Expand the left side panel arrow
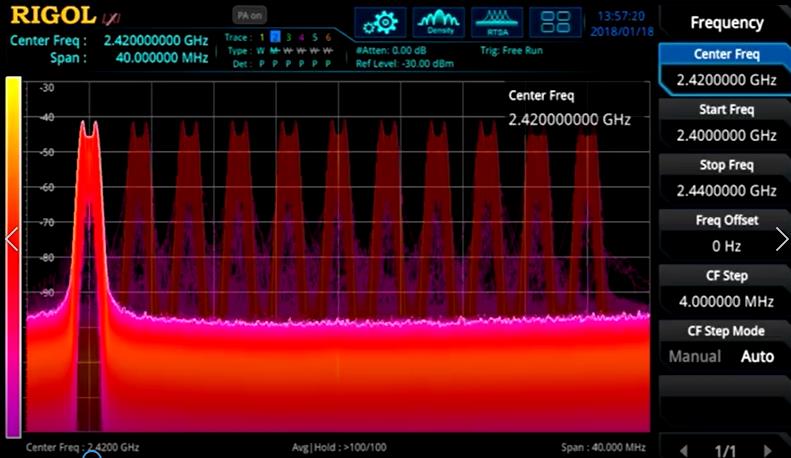This screenshot has width=791, height=458. [12, 239]
